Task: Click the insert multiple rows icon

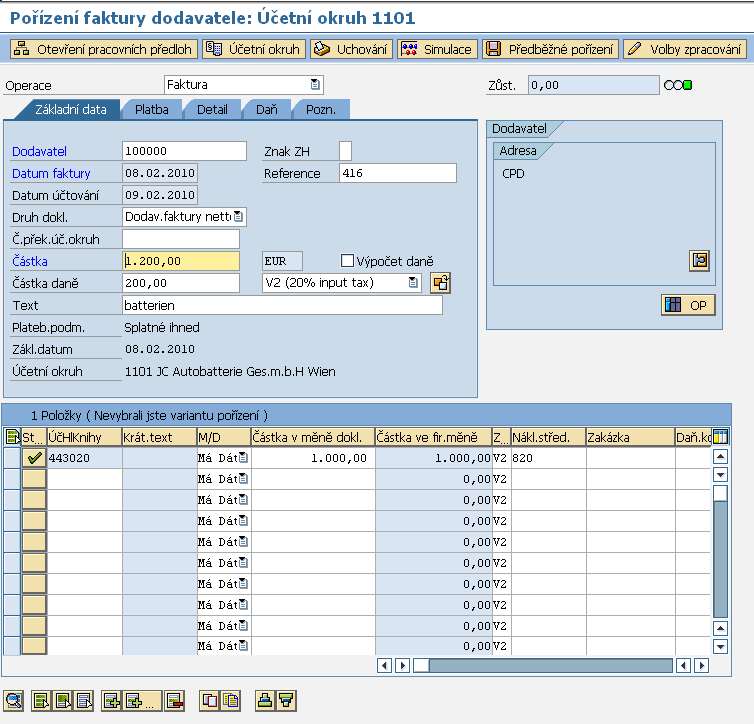Action: pyautogui.click(x=142, y=700)
